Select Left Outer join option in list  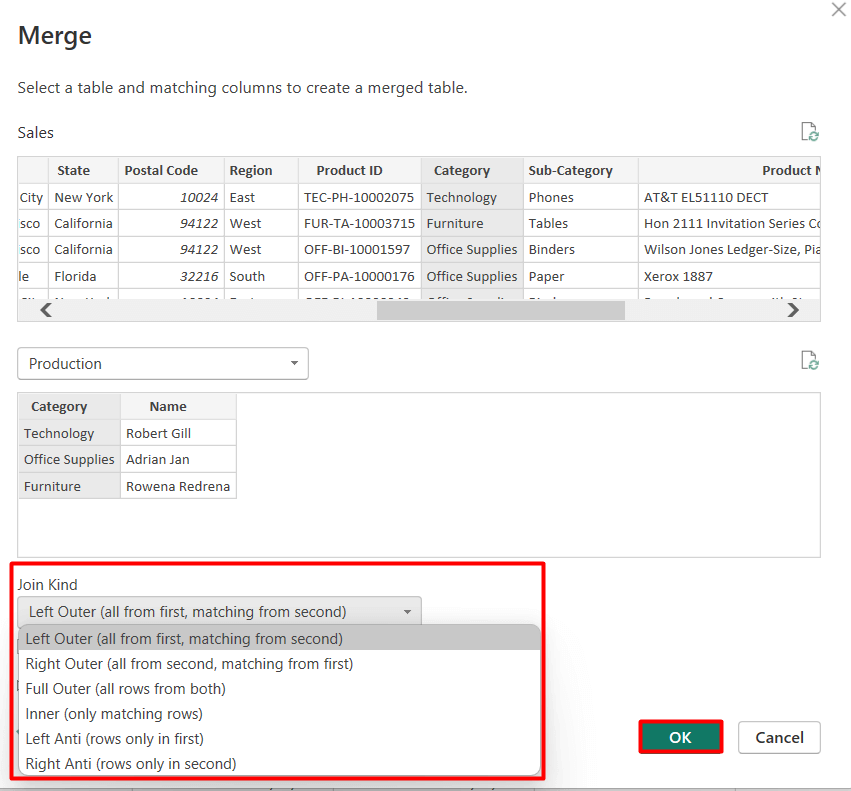(280, 638)
